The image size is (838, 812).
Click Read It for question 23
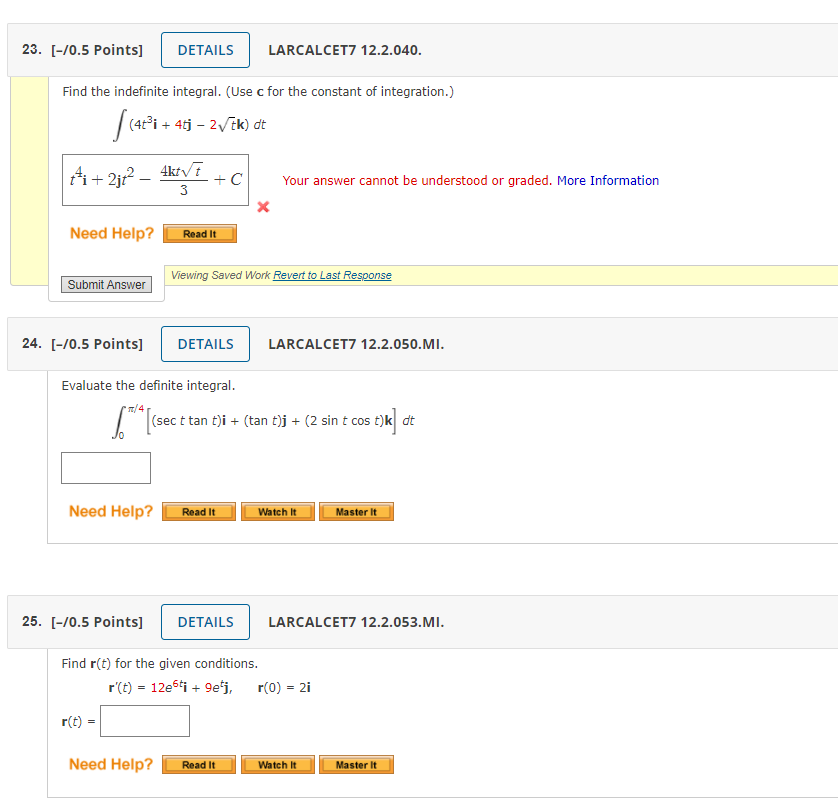tap(199, 233)
